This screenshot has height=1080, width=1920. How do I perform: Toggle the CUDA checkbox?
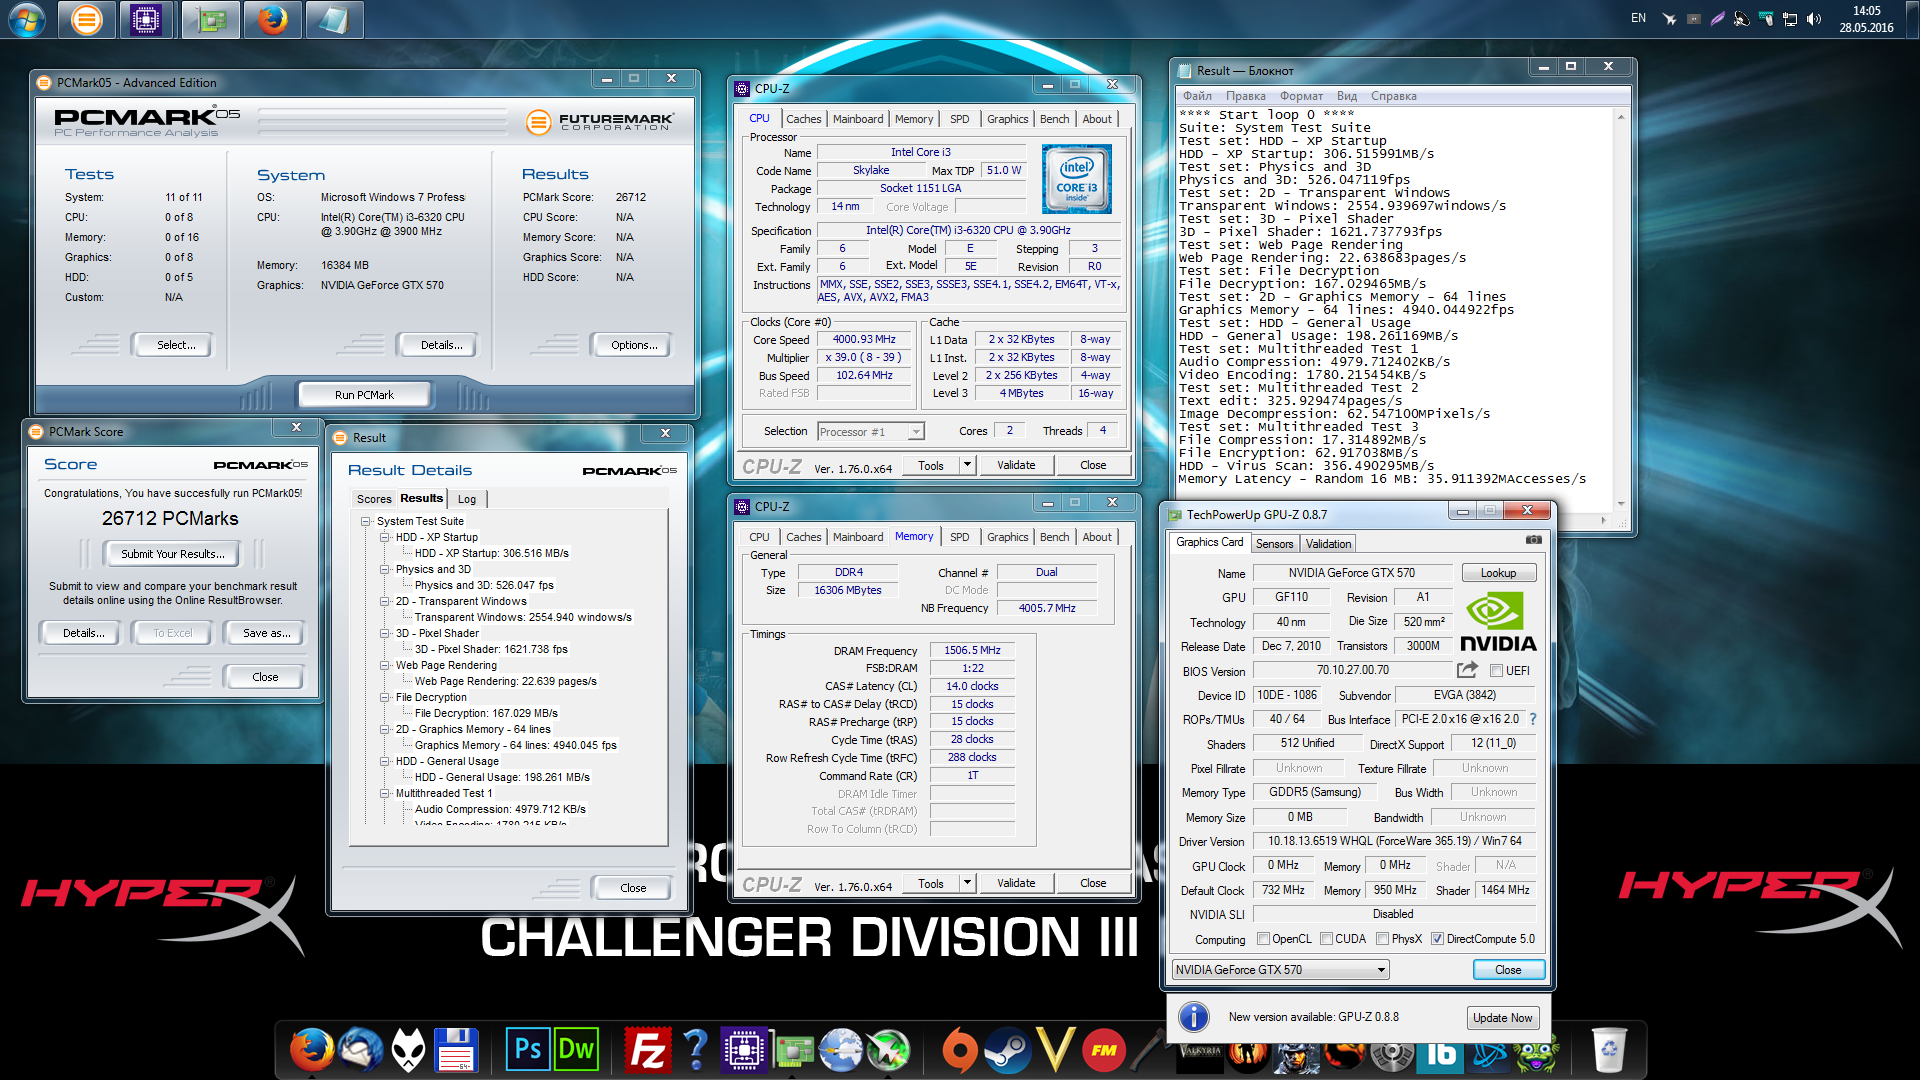1326,938
